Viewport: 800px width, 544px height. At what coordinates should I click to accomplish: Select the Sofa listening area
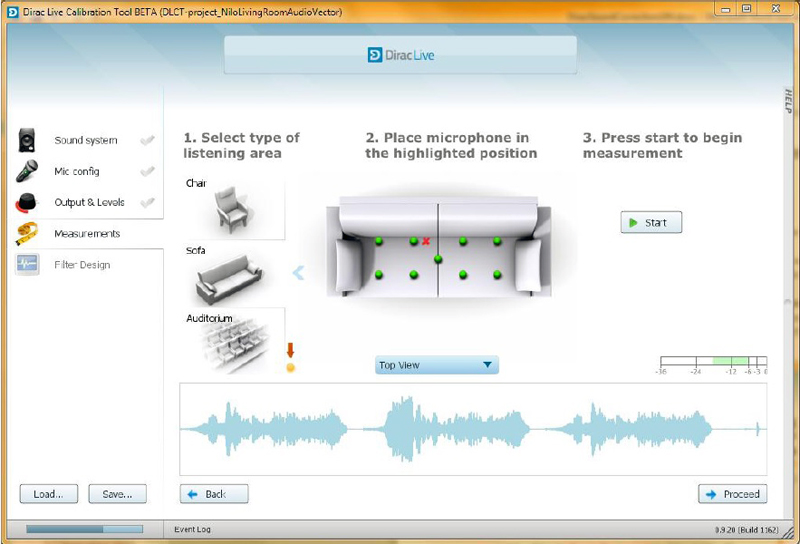coord(233,275)
